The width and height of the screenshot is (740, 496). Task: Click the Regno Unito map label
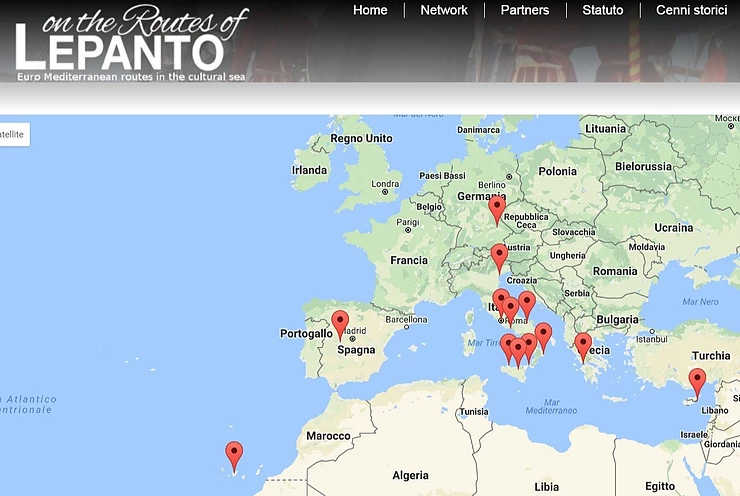click(362, 138)
